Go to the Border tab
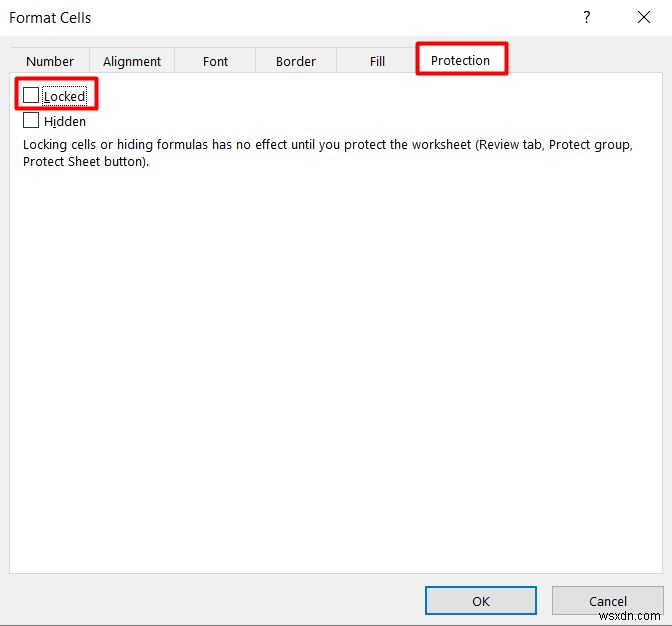Image resolution: width=672 pixels, height=626 pixels. 296,61
